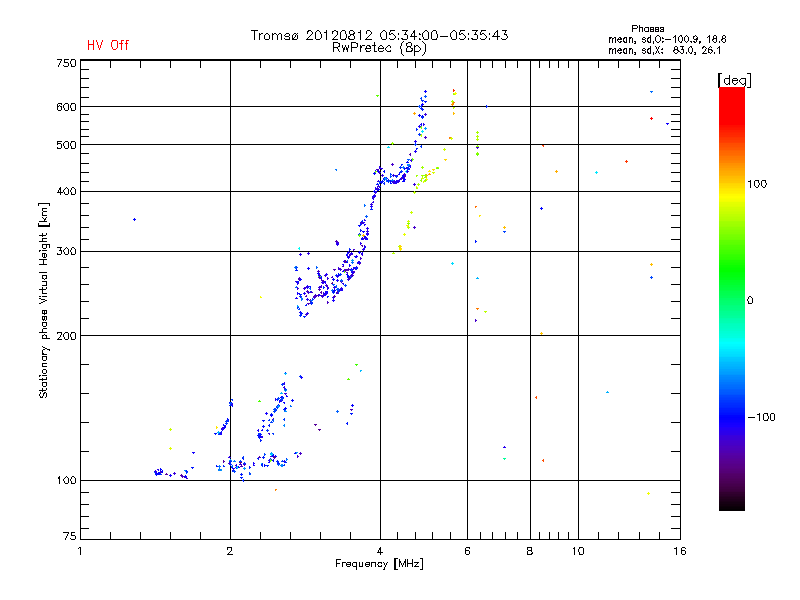Click the colorbar tick label '100'
Image resolution: width=800 pixels, height=600 pixels.
(757, 184)
